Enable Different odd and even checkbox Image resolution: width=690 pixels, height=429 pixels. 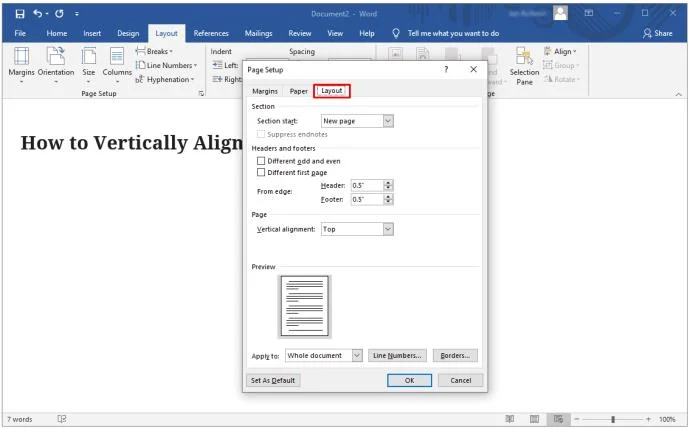(x=261, y=161)
